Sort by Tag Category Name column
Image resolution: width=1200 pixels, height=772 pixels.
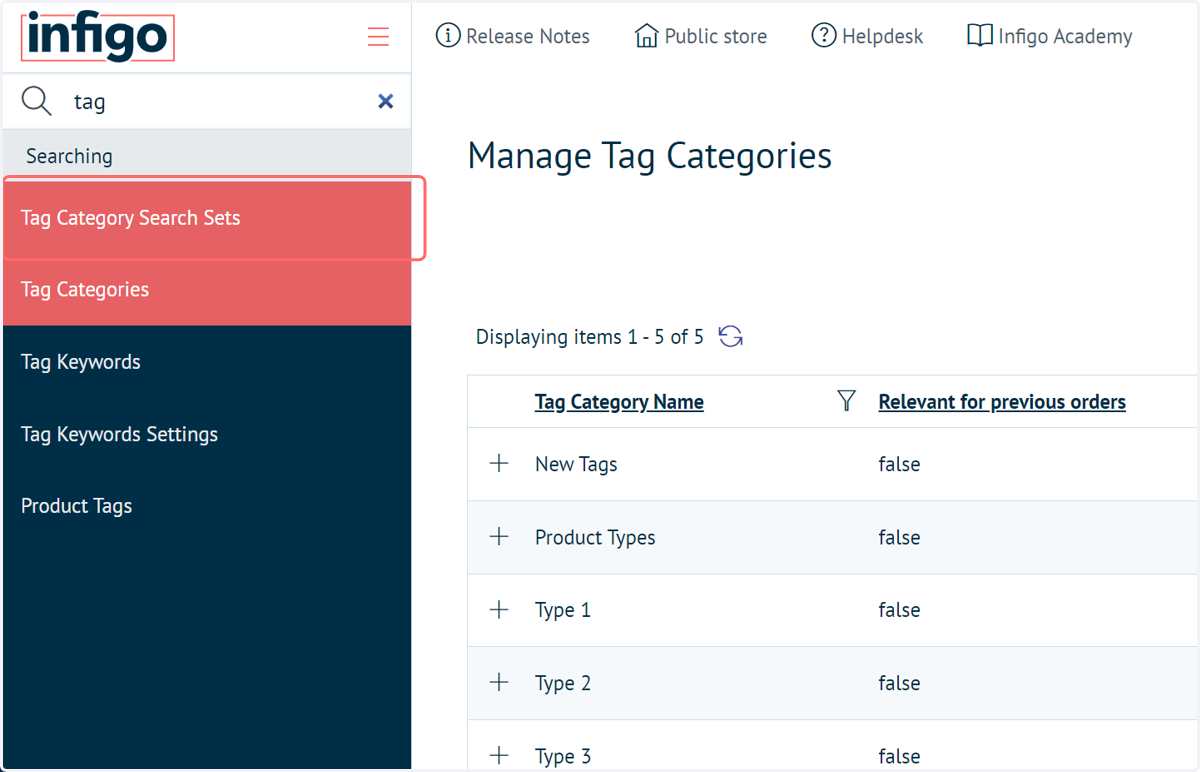(x=619, y=402)
